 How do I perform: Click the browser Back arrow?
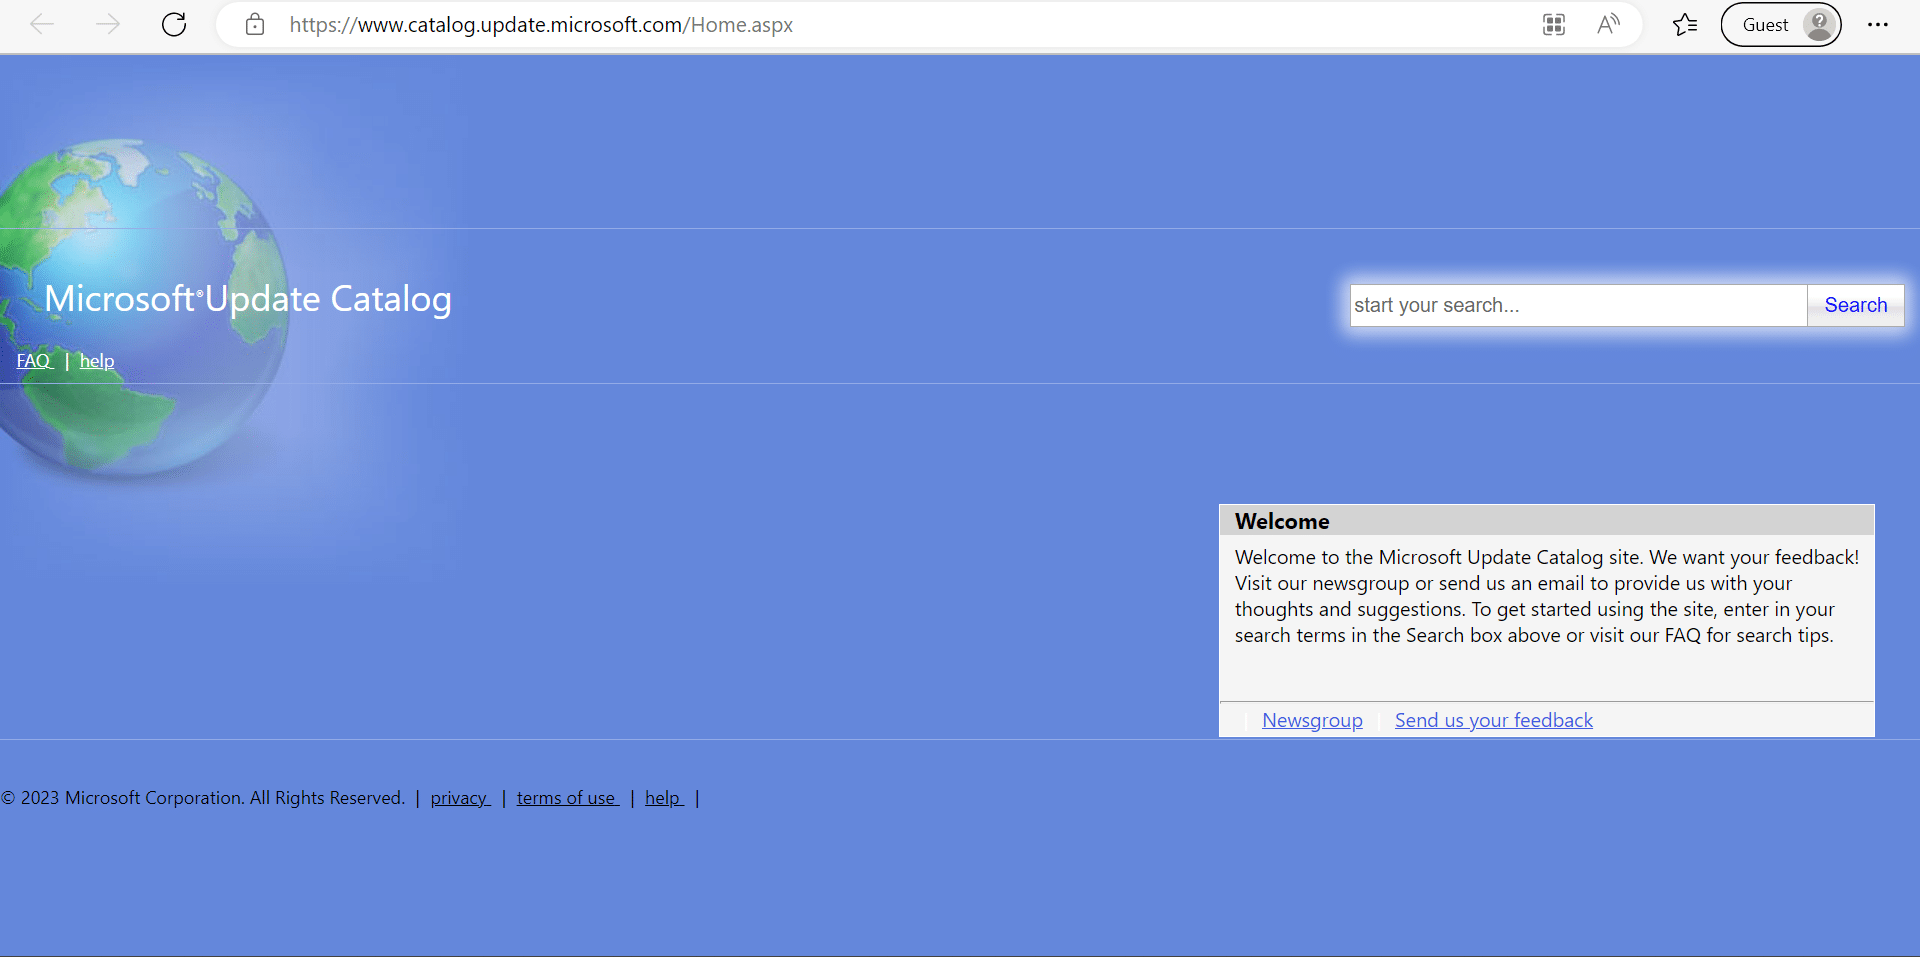[x=42, y=25]
